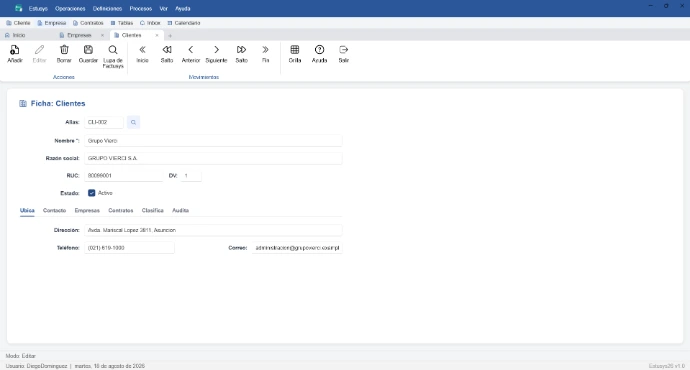Exit the form with Salir icon

coord(344,50)
